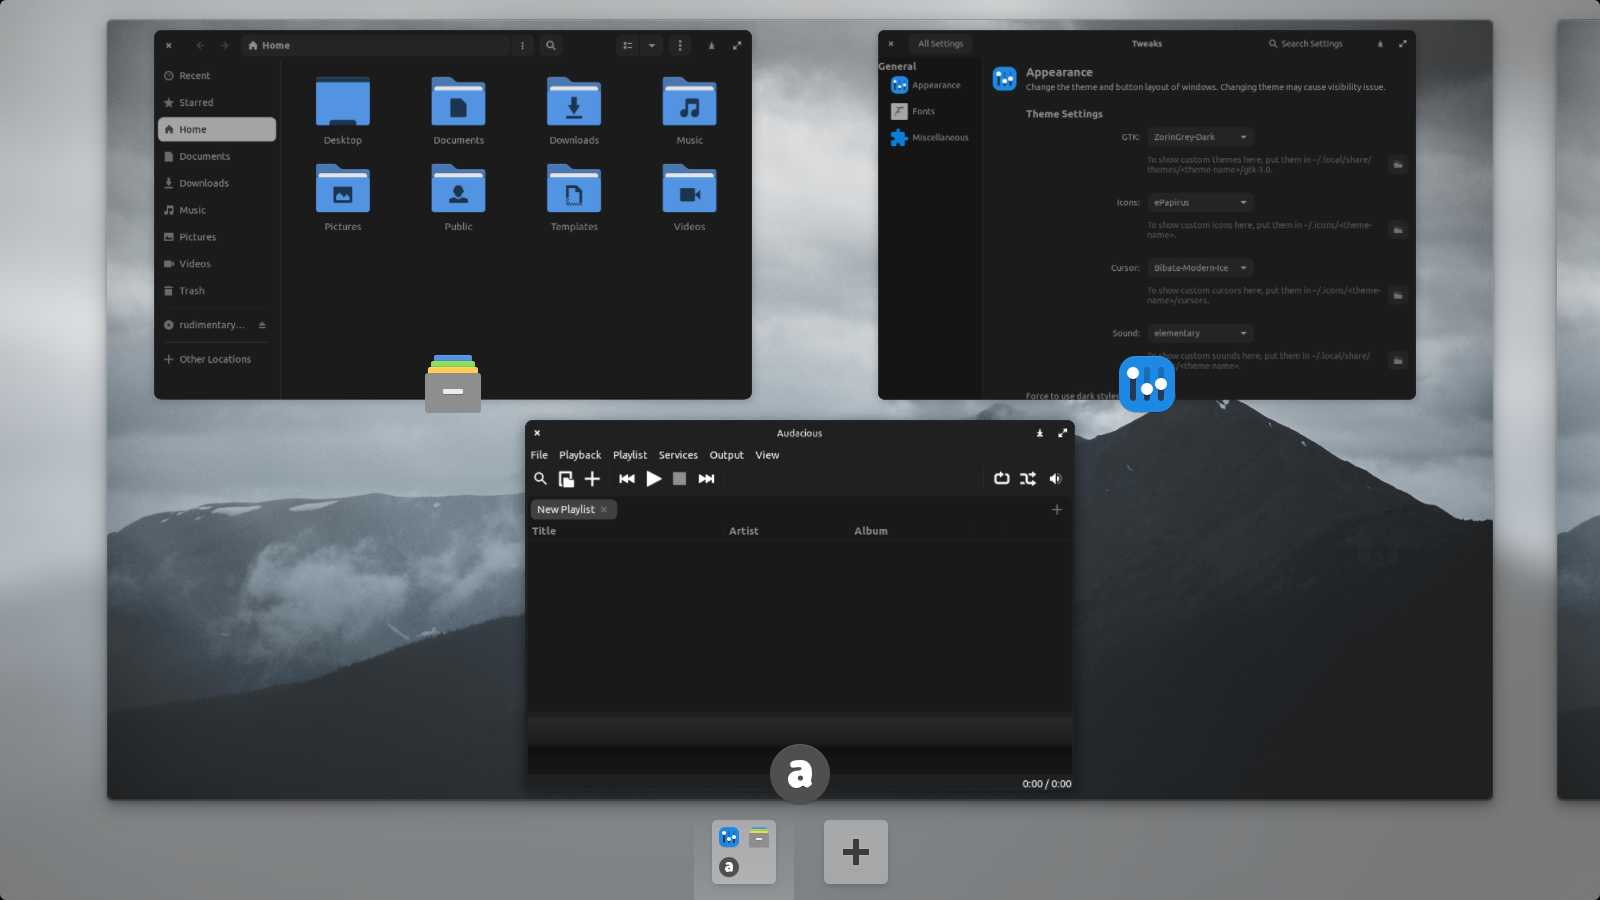This screenshot has height=900, width=1600.
Task: Open the Cursor theme dropdown
Action: [x=1200, y=268]
